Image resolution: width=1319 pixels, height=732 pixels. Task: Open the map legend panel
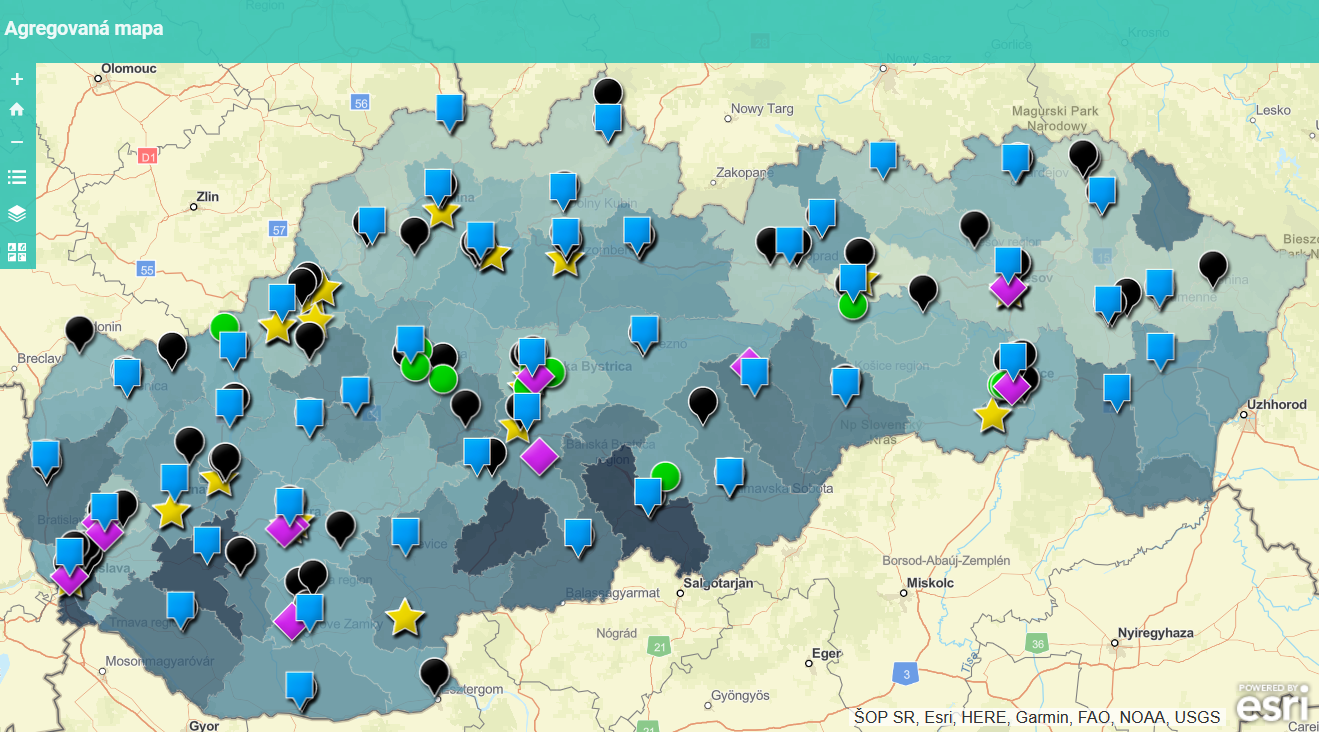point(15,176)
